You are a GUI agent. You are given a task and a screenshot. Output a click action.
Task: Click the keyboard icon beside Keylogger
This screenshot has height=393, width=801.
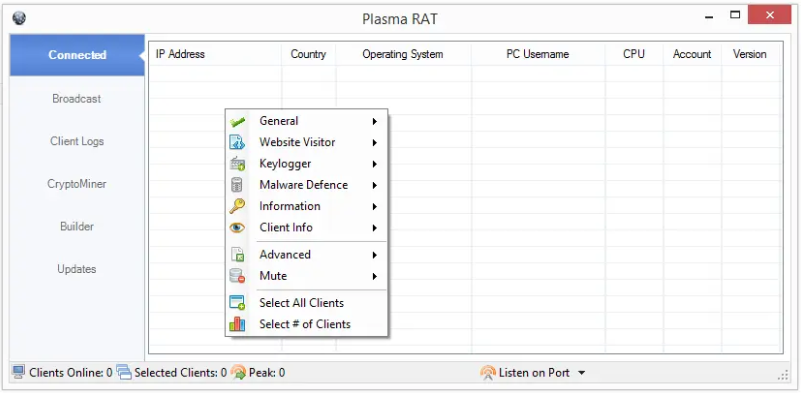click(237, 164)
